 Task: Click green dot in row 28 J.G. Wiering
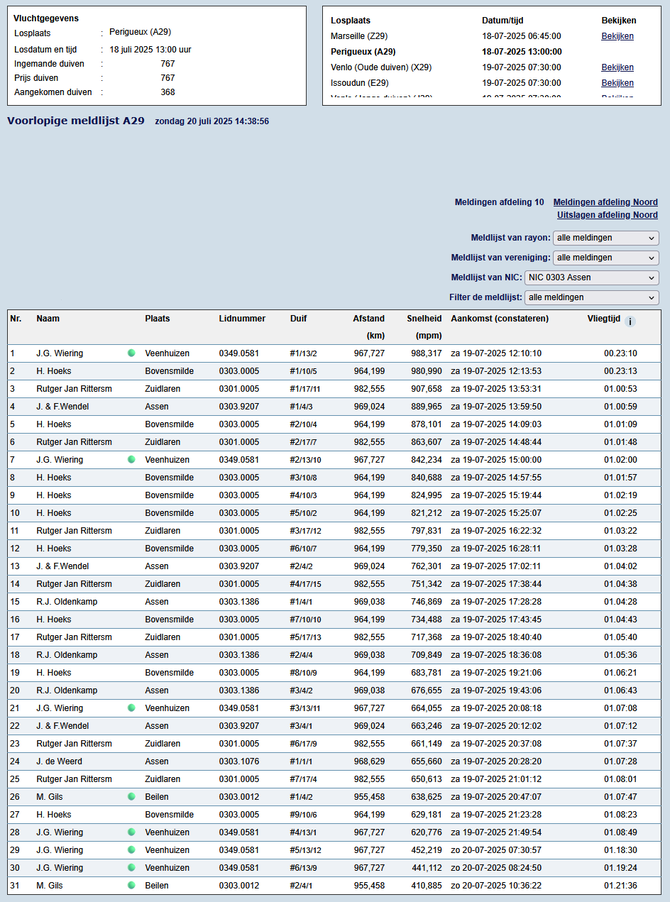[131, 832]
